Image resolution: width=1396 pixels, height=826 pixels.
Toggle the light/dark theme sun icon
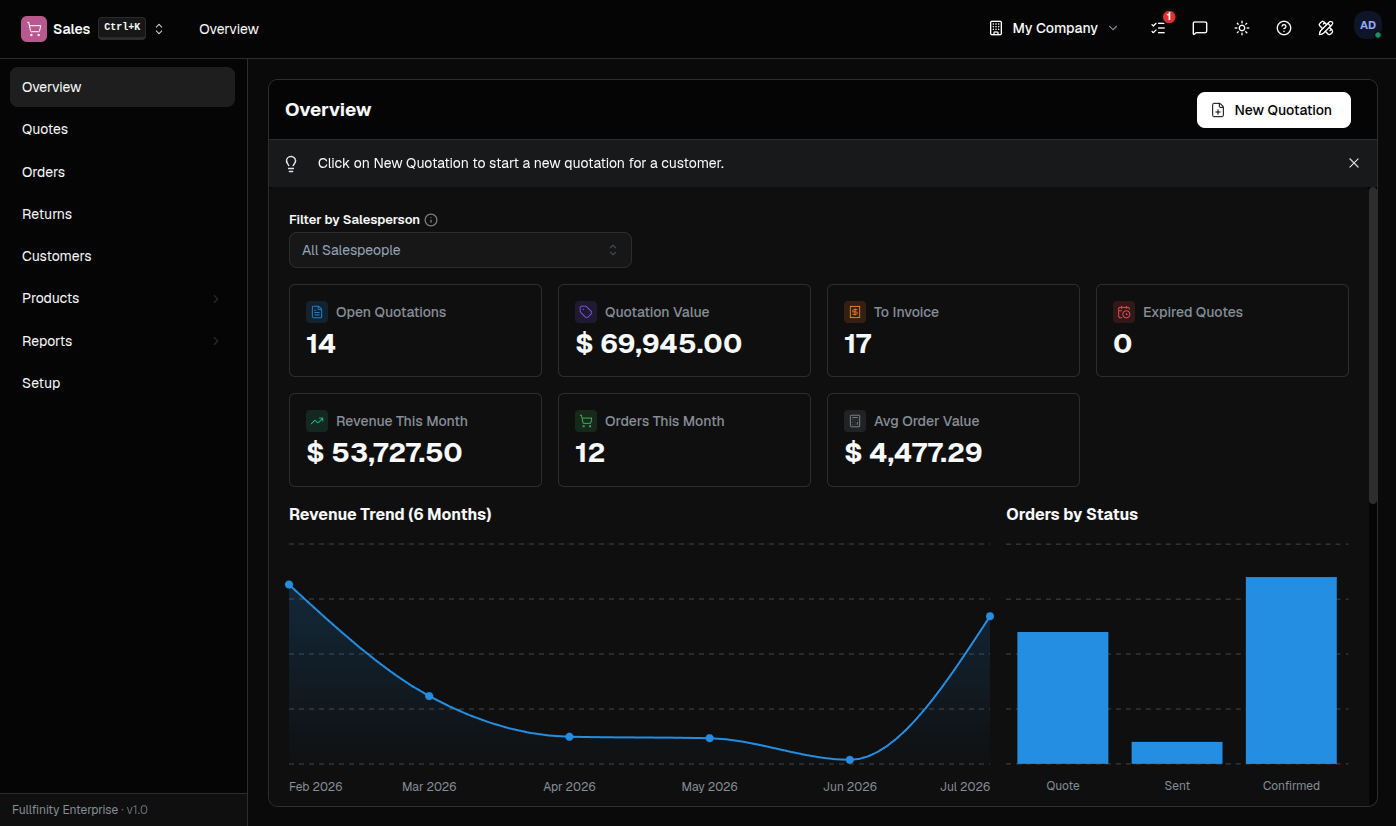point(1242,28)
